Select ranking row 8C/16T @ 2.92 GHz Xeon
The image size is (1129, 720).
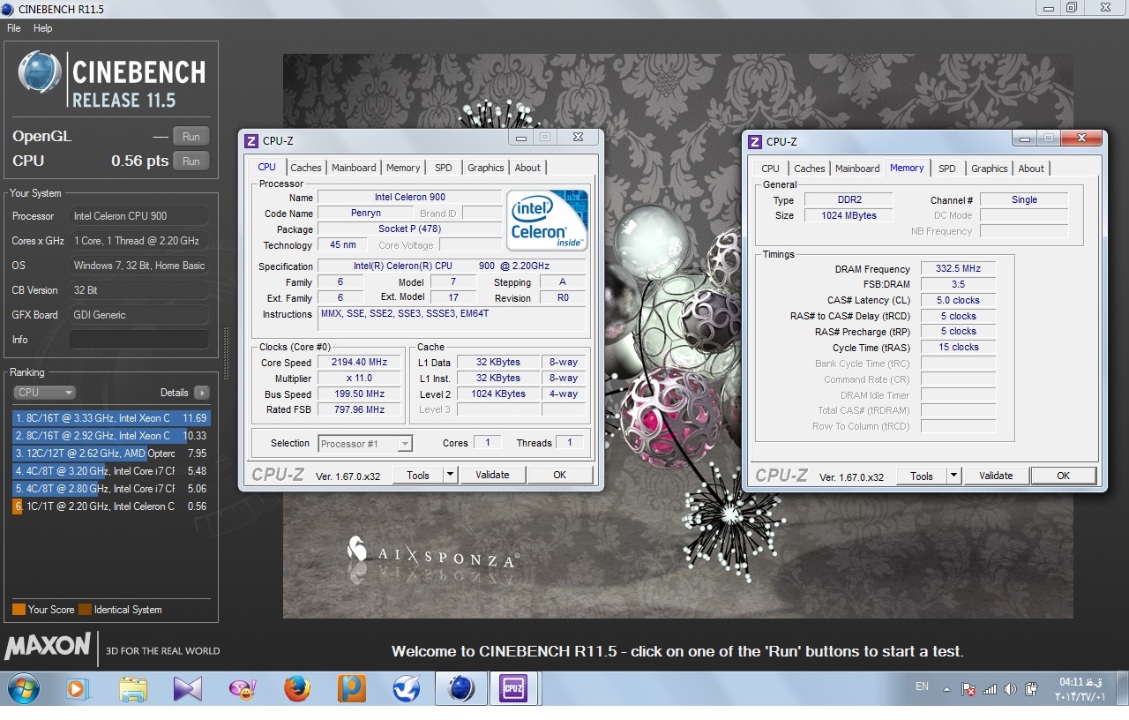pyautogui.click(x=111, y=436)
